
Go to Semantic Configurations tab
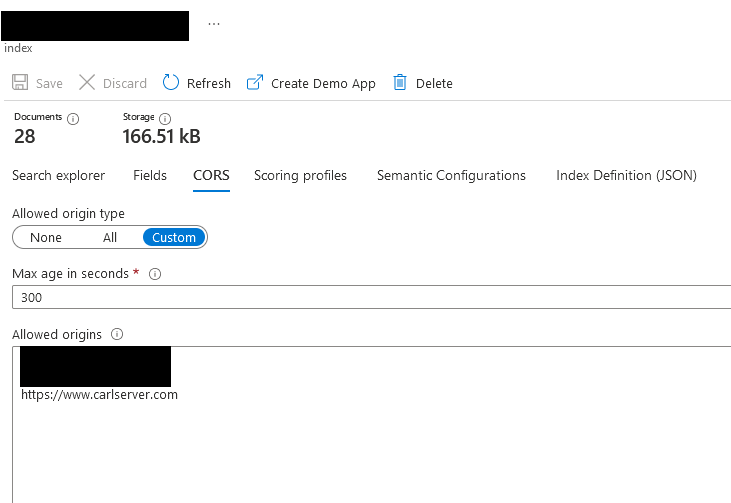coord(451,175)
